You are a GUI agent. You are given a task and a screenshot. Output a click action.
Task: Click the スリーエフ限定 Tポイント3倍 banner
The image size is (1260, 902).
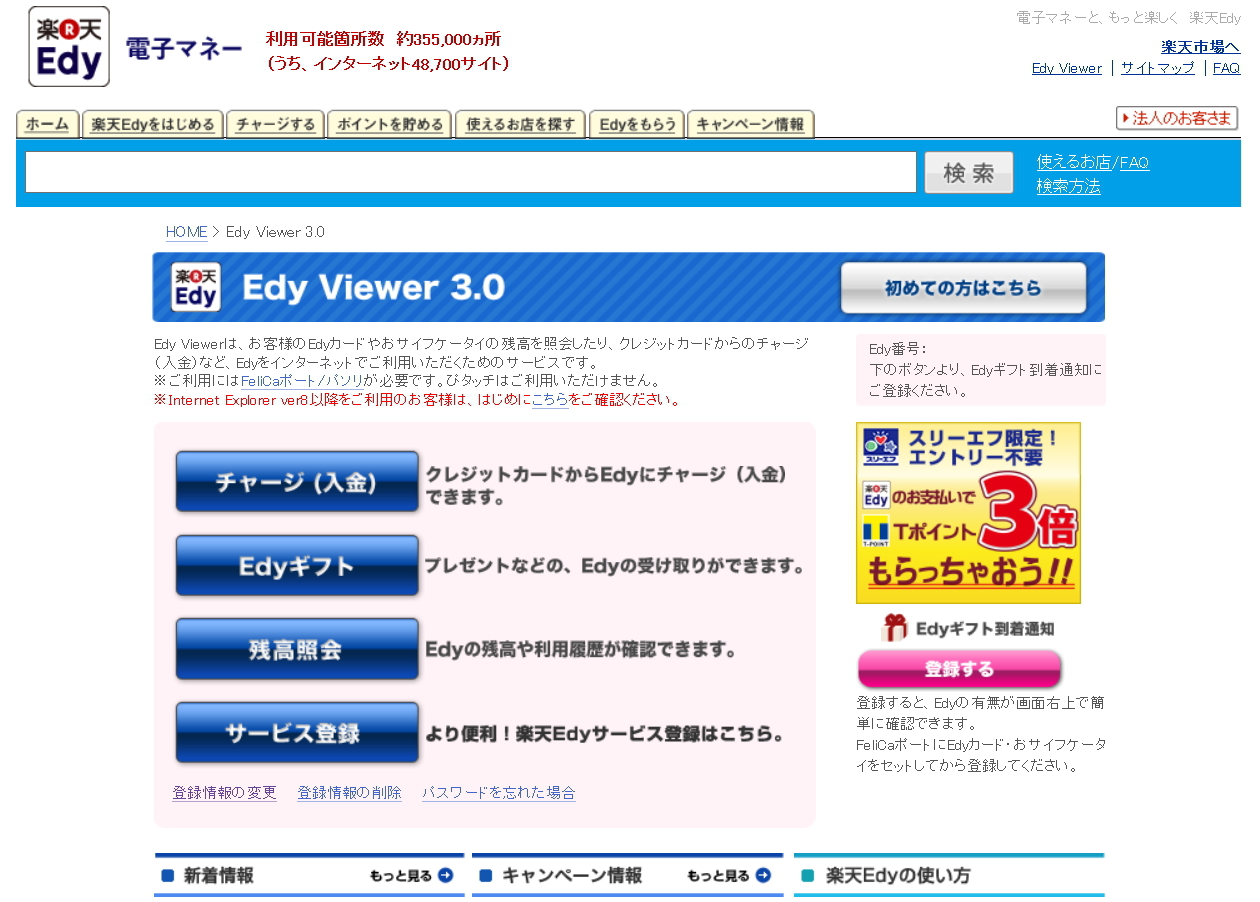click(968, 513)
